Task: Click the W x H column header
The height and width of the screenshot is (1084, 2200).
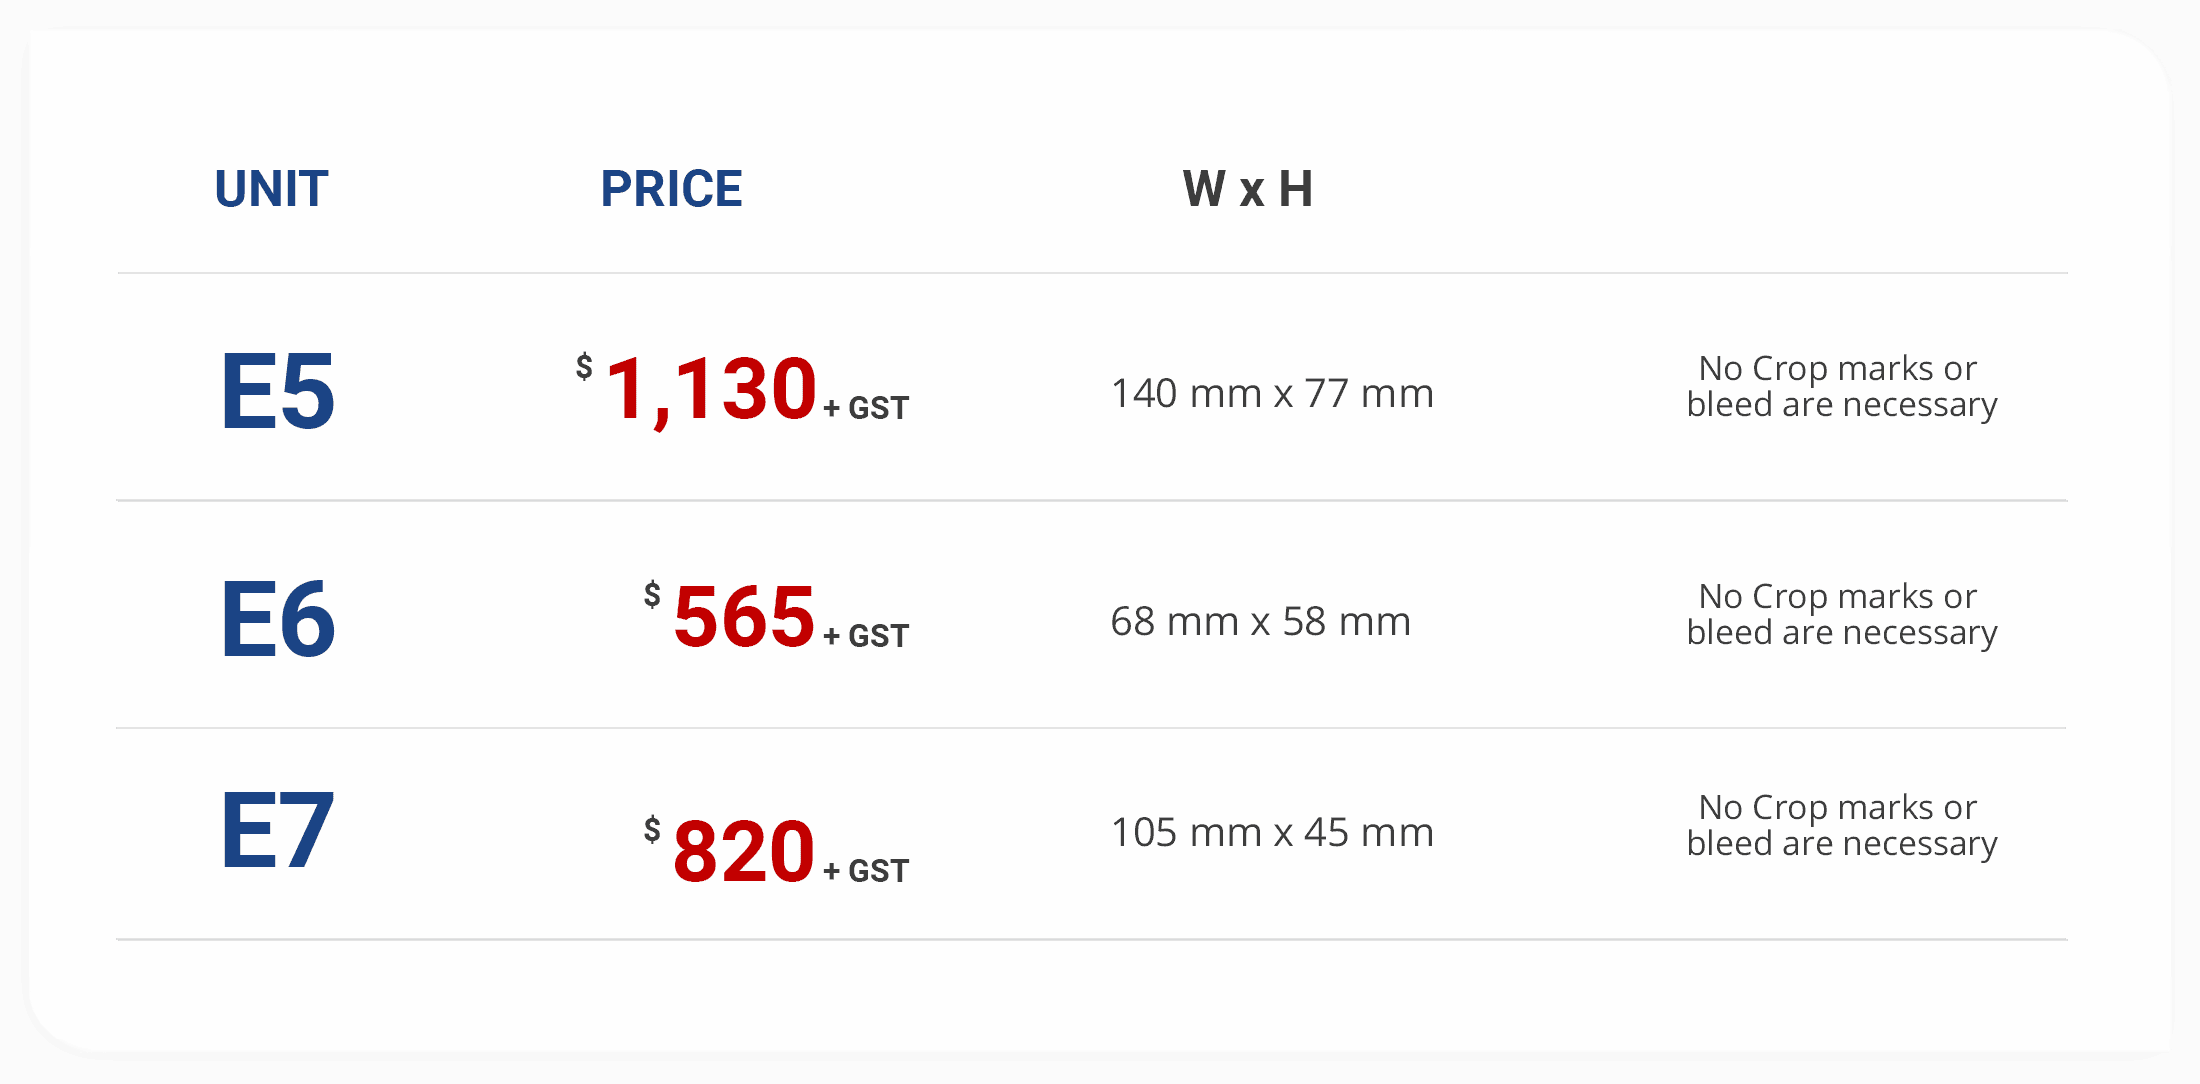Action: 1248,189
